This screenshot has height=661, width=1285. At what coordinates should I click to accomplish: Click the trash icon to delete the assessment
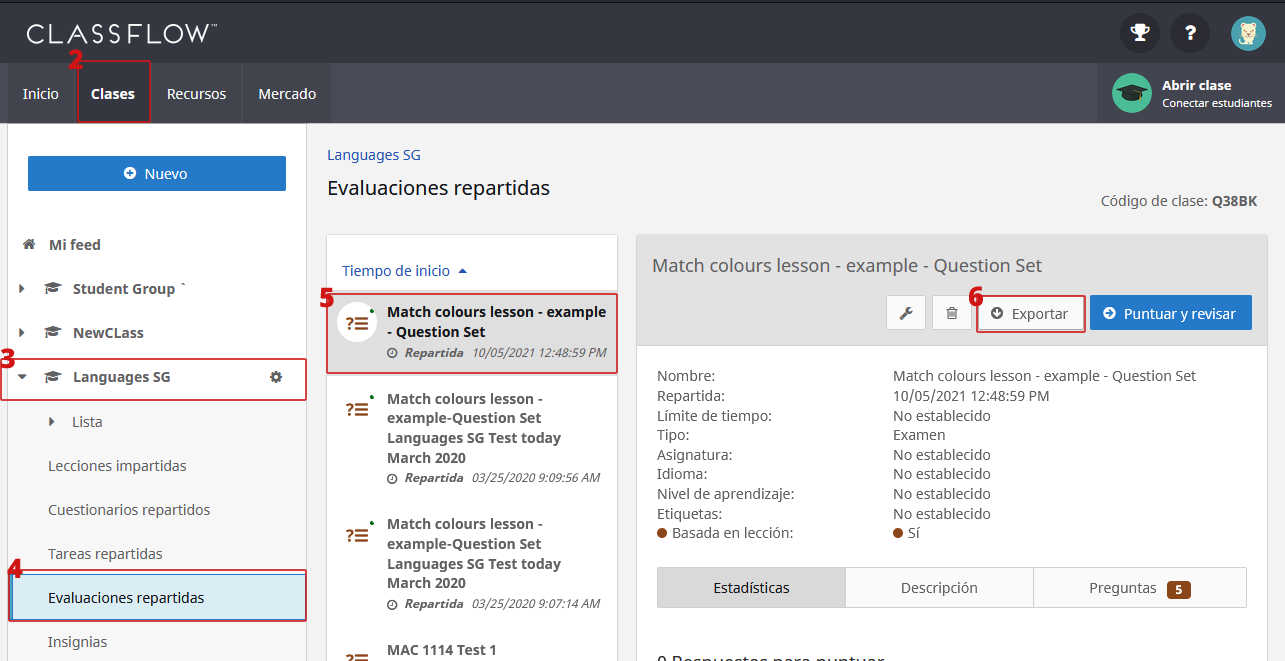[x=951, y=312]
